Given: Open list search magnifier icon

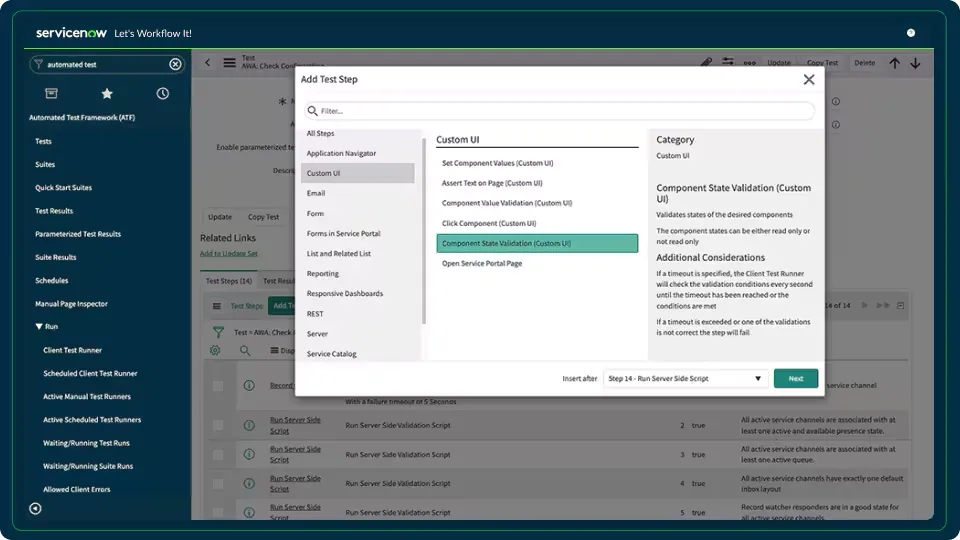Looking at the screenshot, I should (x=245, y=350).
